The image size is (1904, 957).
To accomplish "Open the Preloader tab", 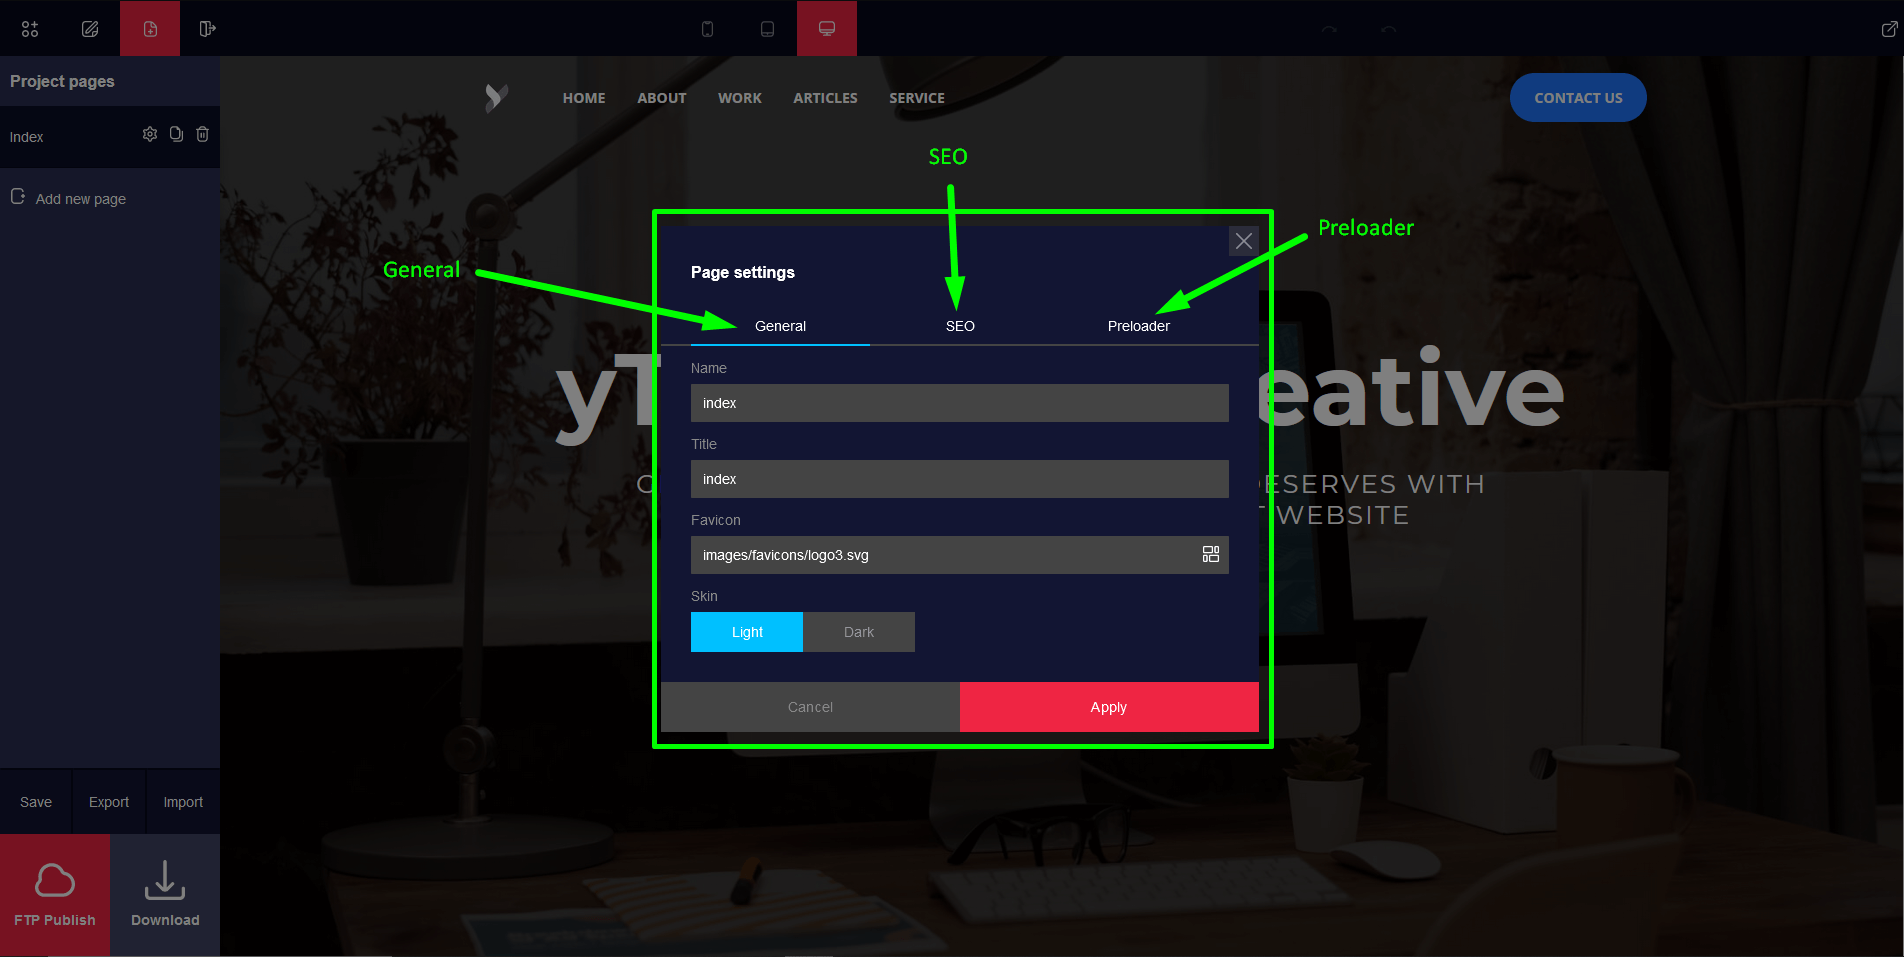I will click(x=1138, y=326).
